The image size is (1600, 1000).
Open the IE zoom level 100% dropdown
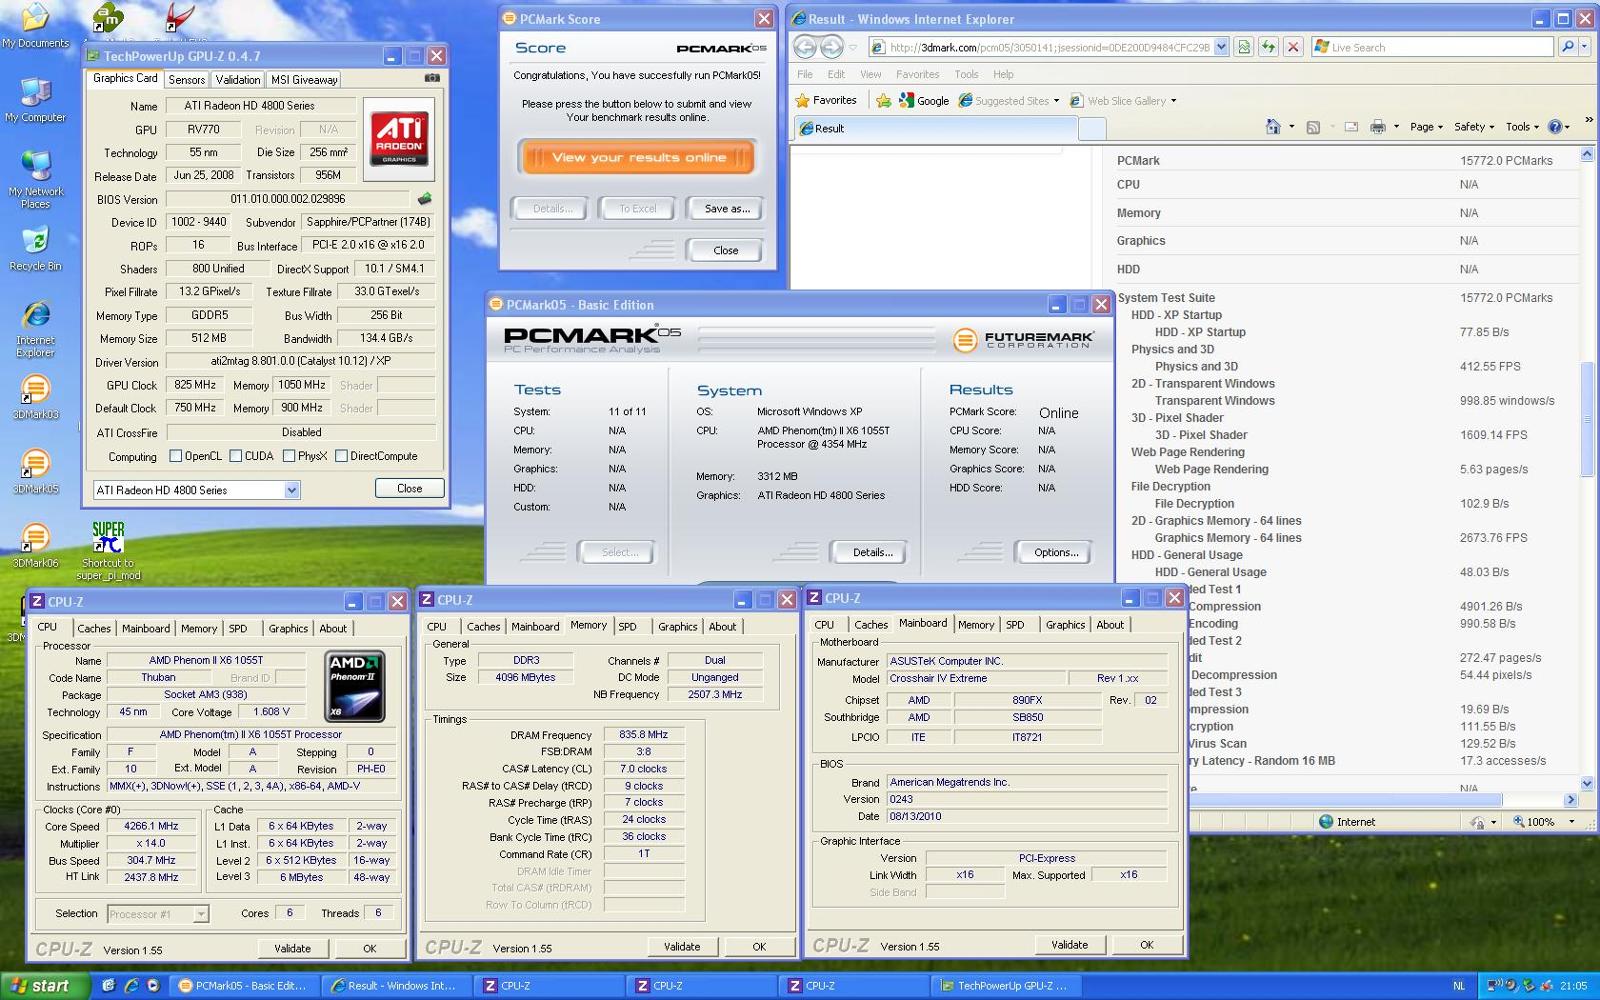[1571, 822]
